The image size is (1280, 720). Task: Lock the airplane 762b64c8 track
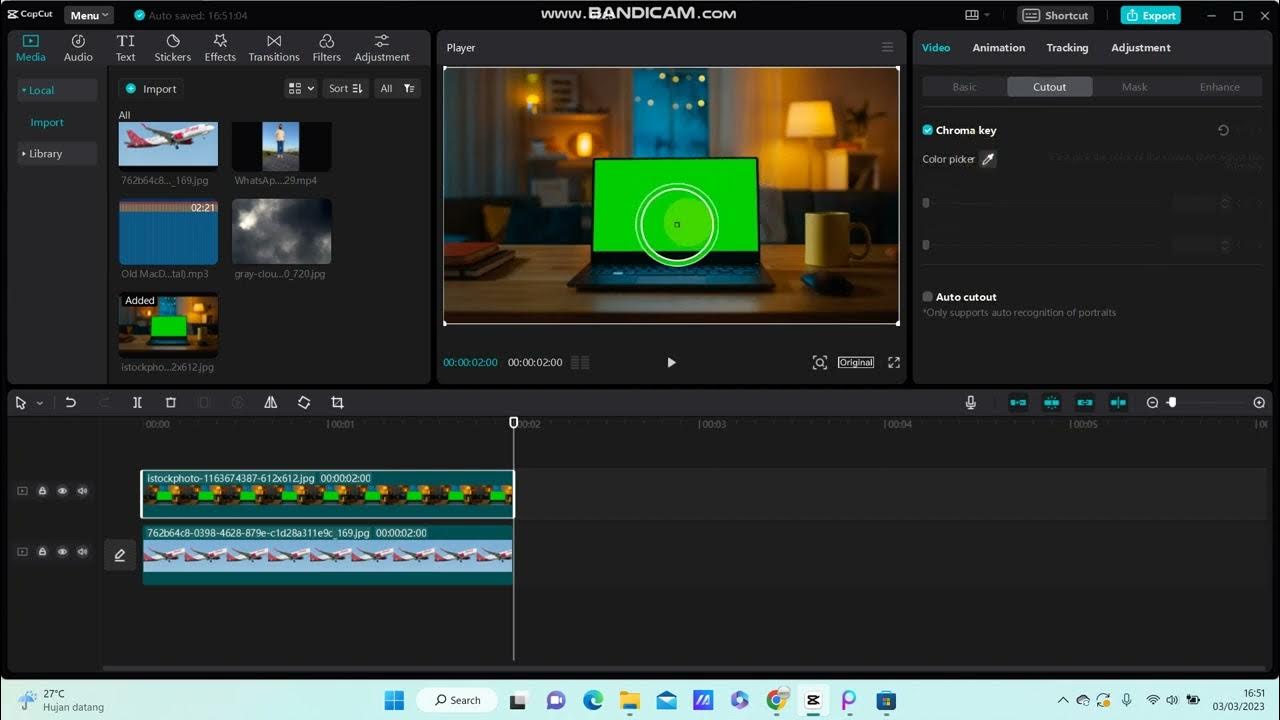tap(42, 552)
